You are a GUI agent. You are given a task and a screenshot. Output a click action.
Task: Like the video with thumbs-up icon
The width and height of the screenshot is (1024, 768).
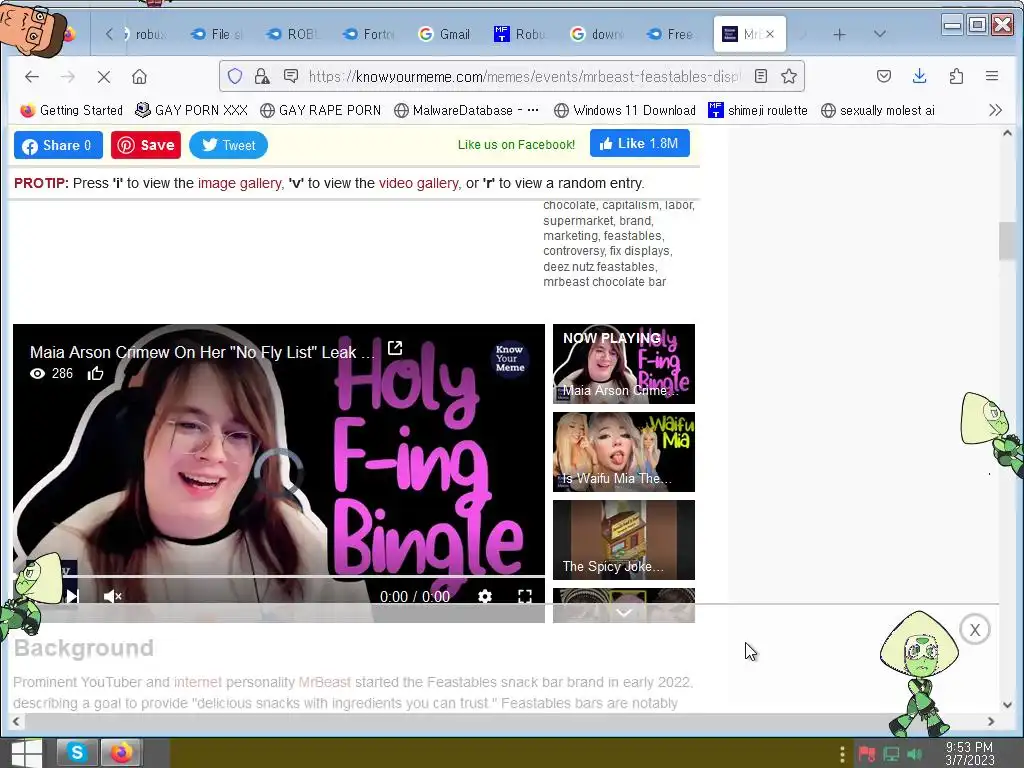(x=95, y=374)
